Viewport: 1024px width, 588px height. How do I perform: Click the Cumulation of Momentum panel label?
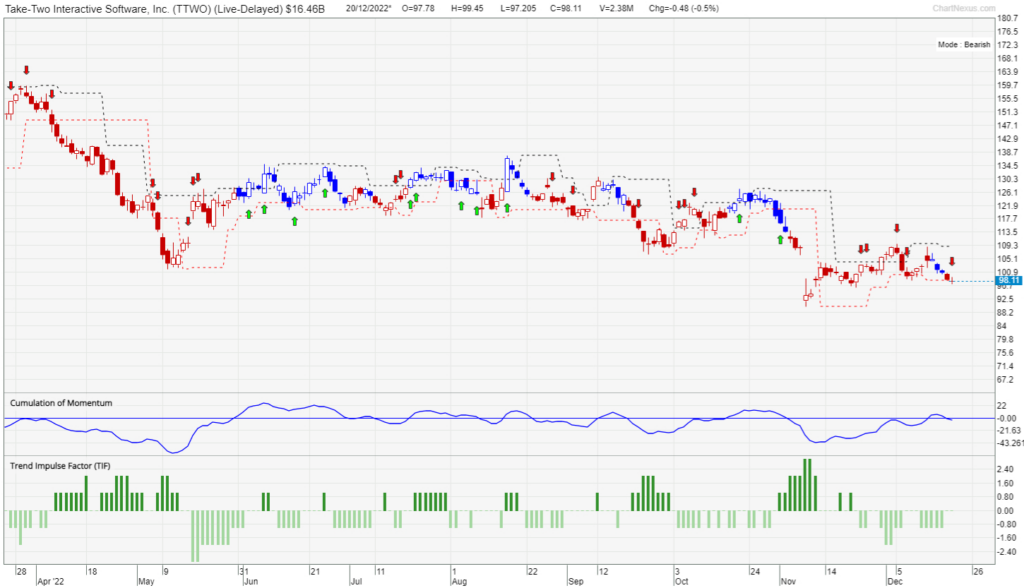point(61,403)
